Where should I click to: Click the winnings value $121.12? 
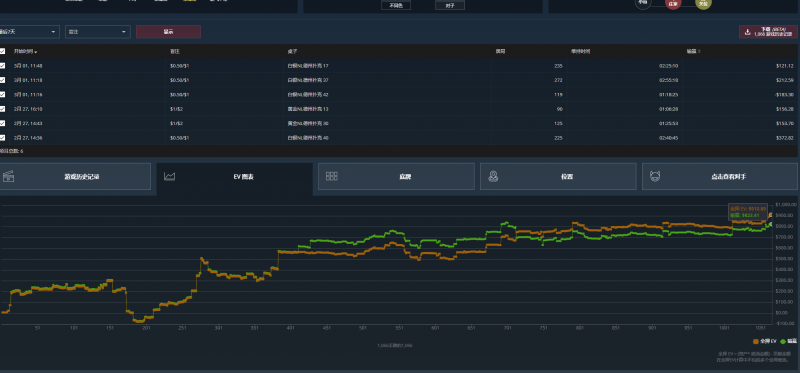[784, 66]
